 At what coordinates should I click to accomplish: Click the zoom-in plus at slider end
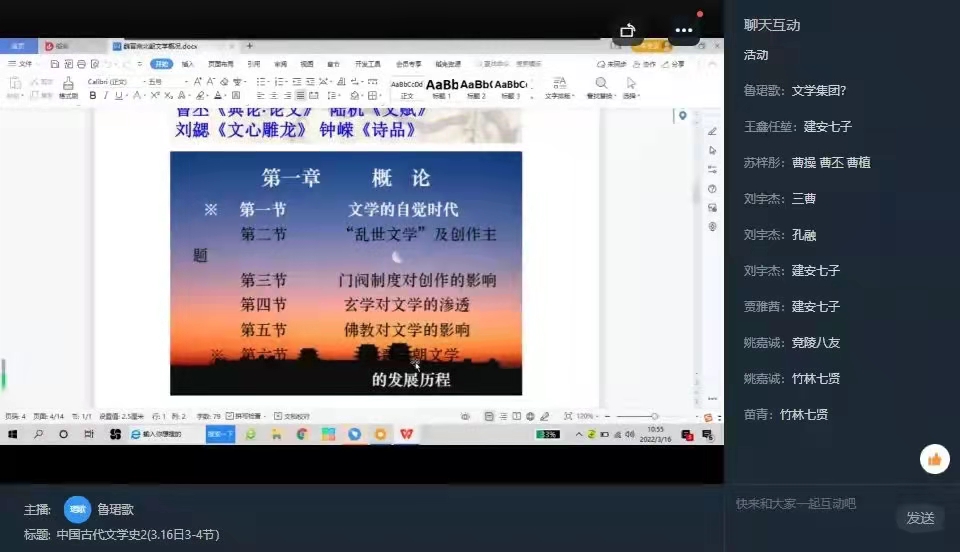[x=697, y=416]
